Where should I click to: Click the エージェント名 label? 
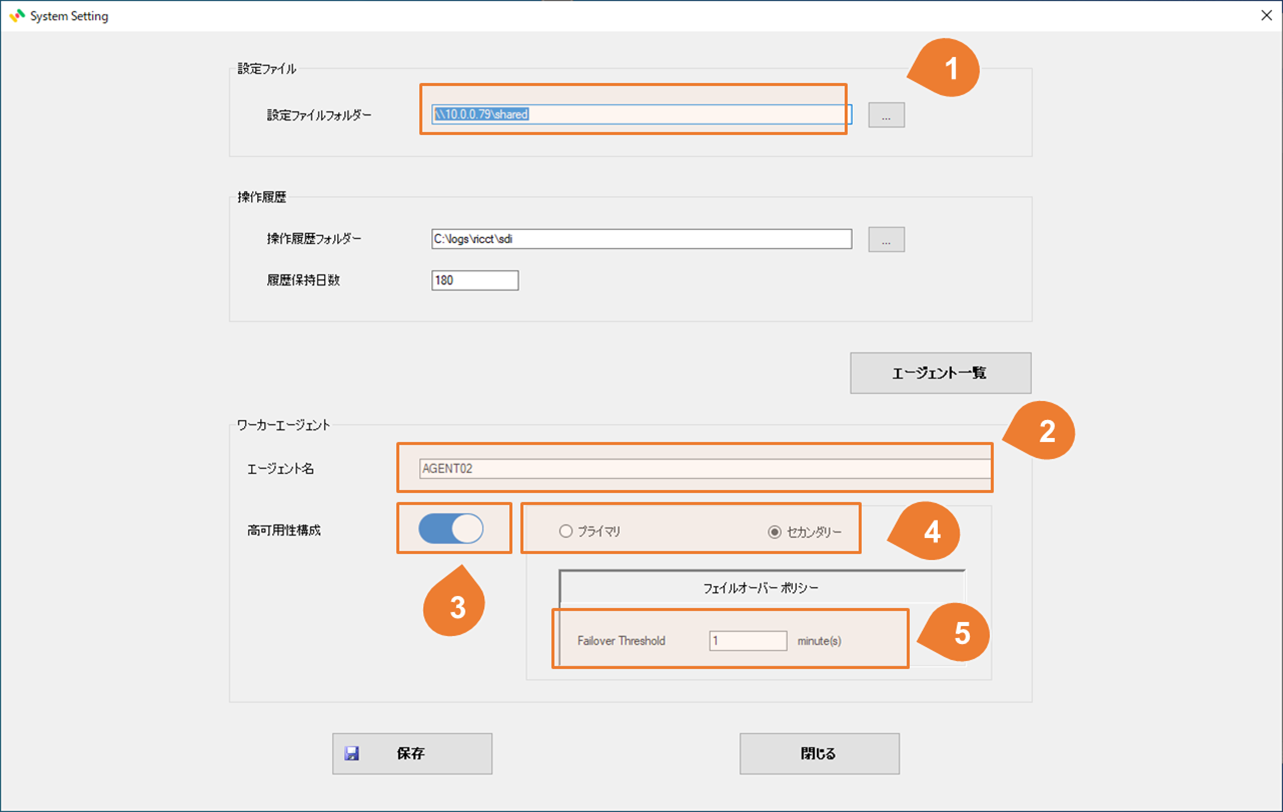tap(280, 468)
